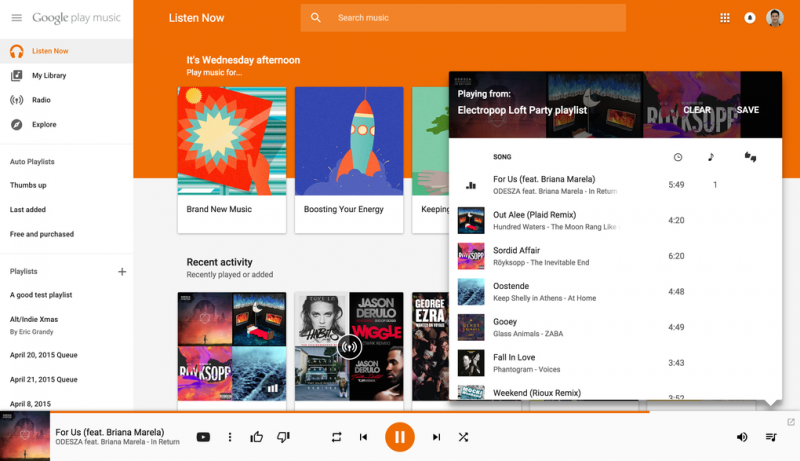Pause the playing song
This screenshot has height=461, width=800.
(399, 437)
